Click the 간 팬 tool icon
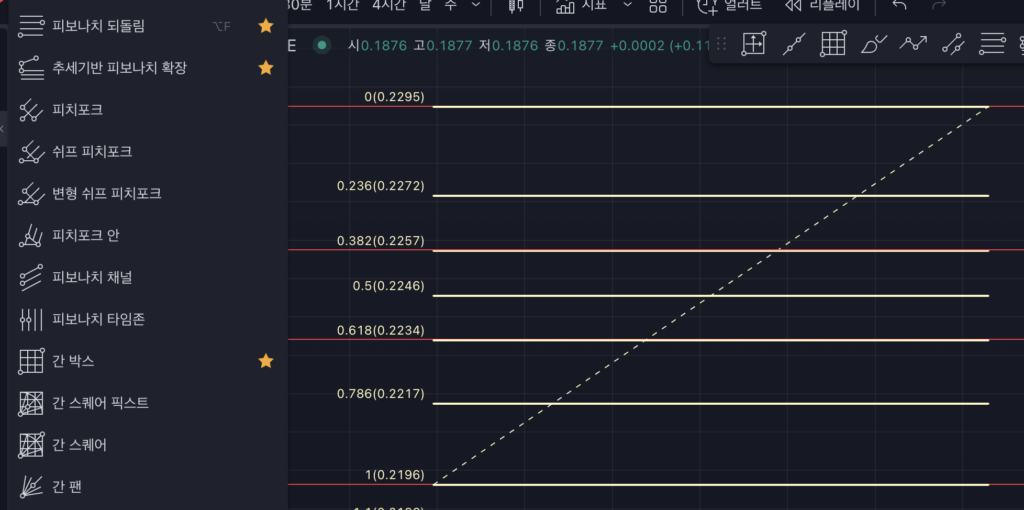 pyautogui.click(x=31, y=486)
